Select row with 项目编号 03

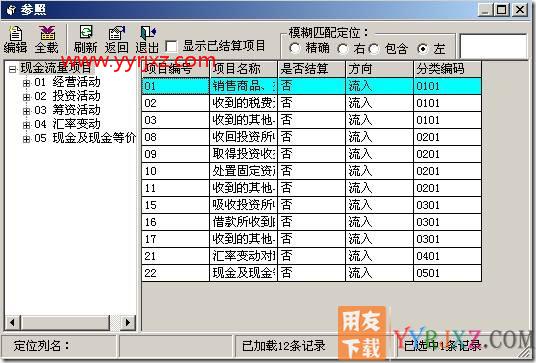[311, 120]
